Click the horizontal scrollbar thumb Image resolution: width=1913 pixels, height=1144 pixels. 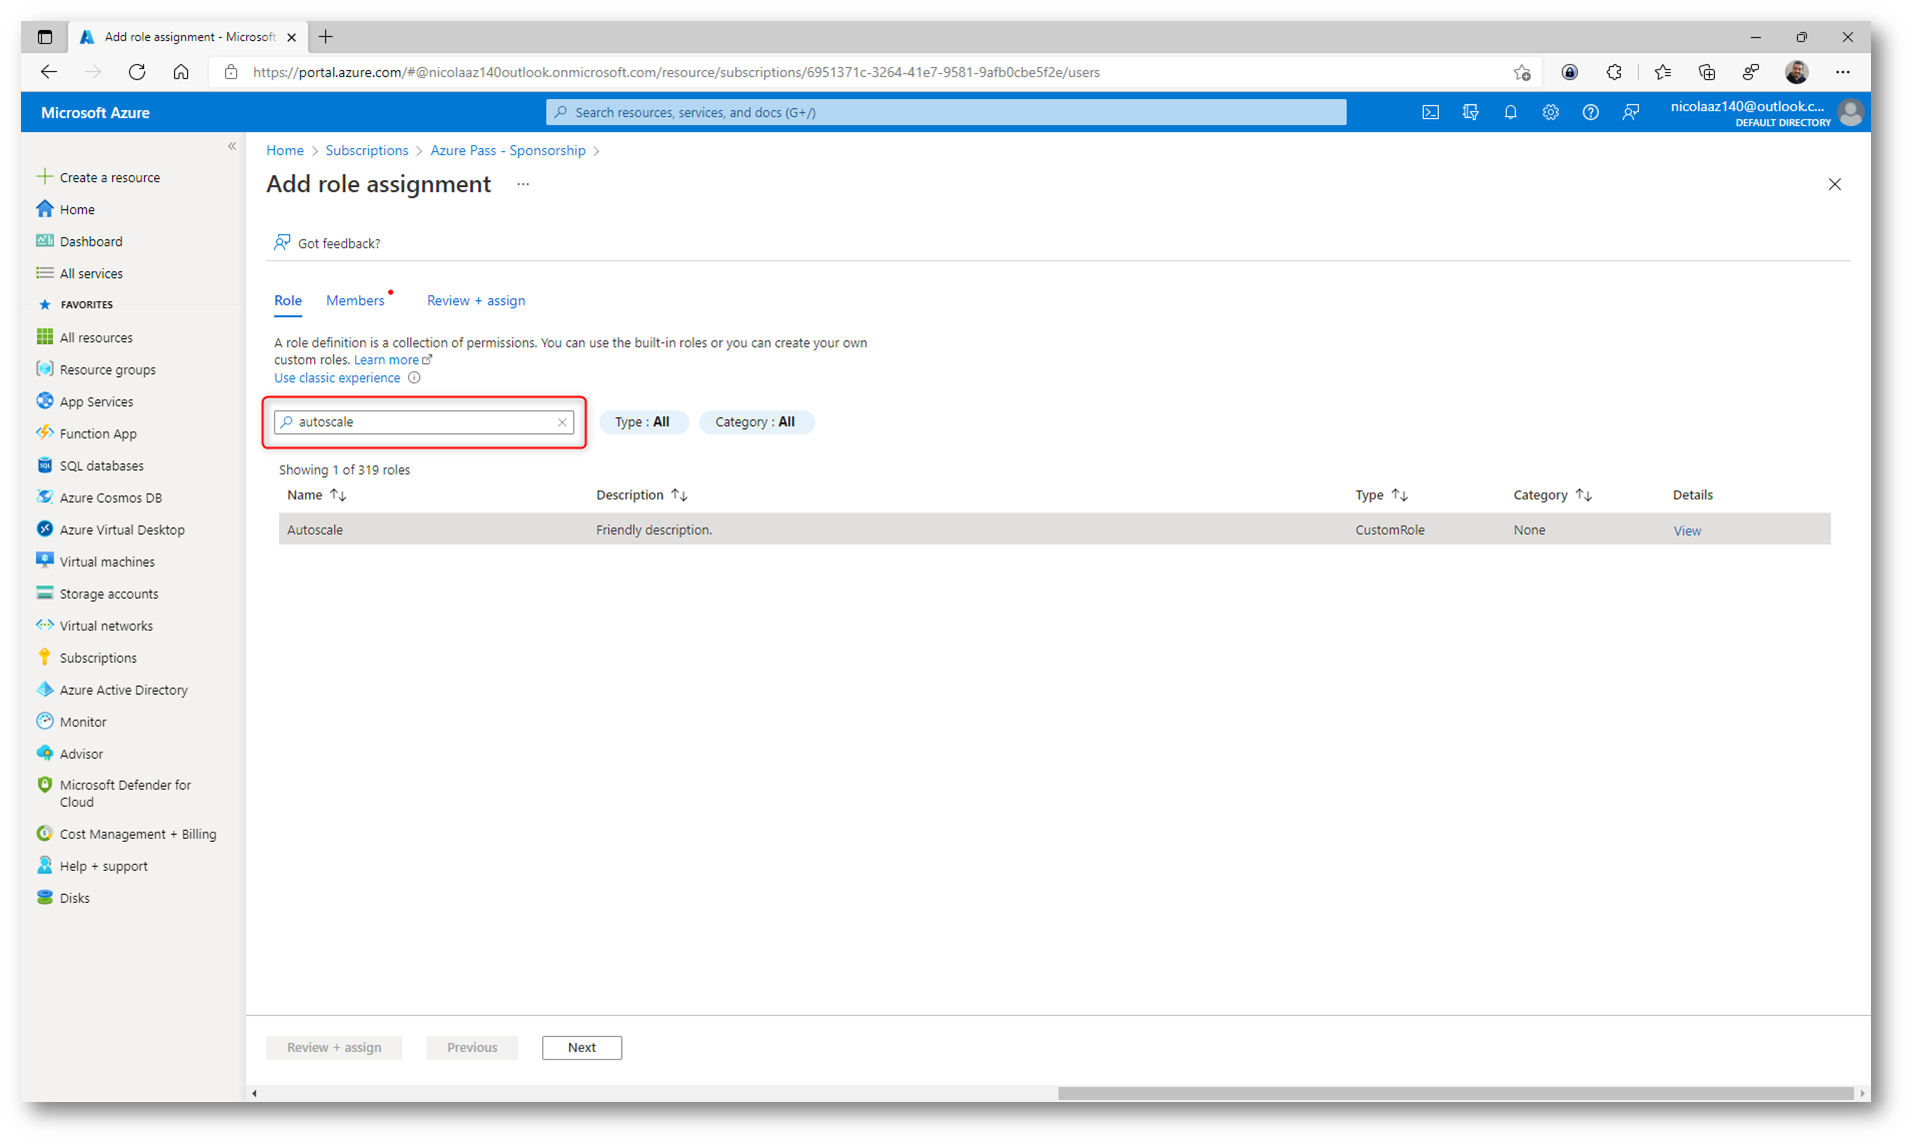(x=1455, y=1093)
